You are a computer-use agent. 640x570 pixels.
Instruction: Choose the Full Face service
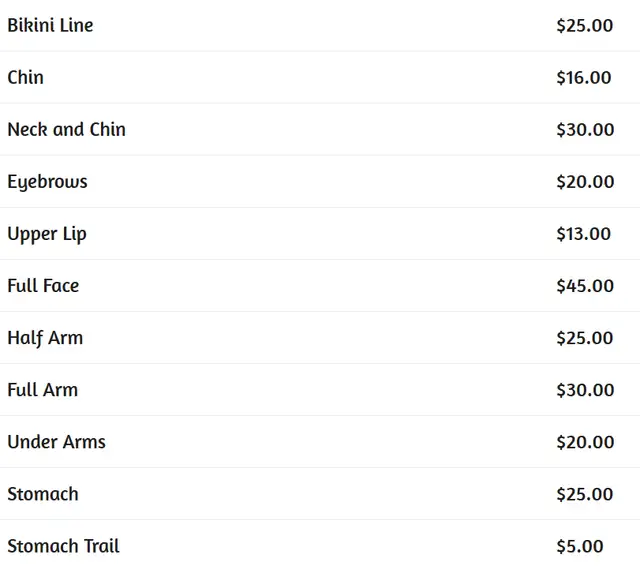pyautogui.click(x=43, y=285)
